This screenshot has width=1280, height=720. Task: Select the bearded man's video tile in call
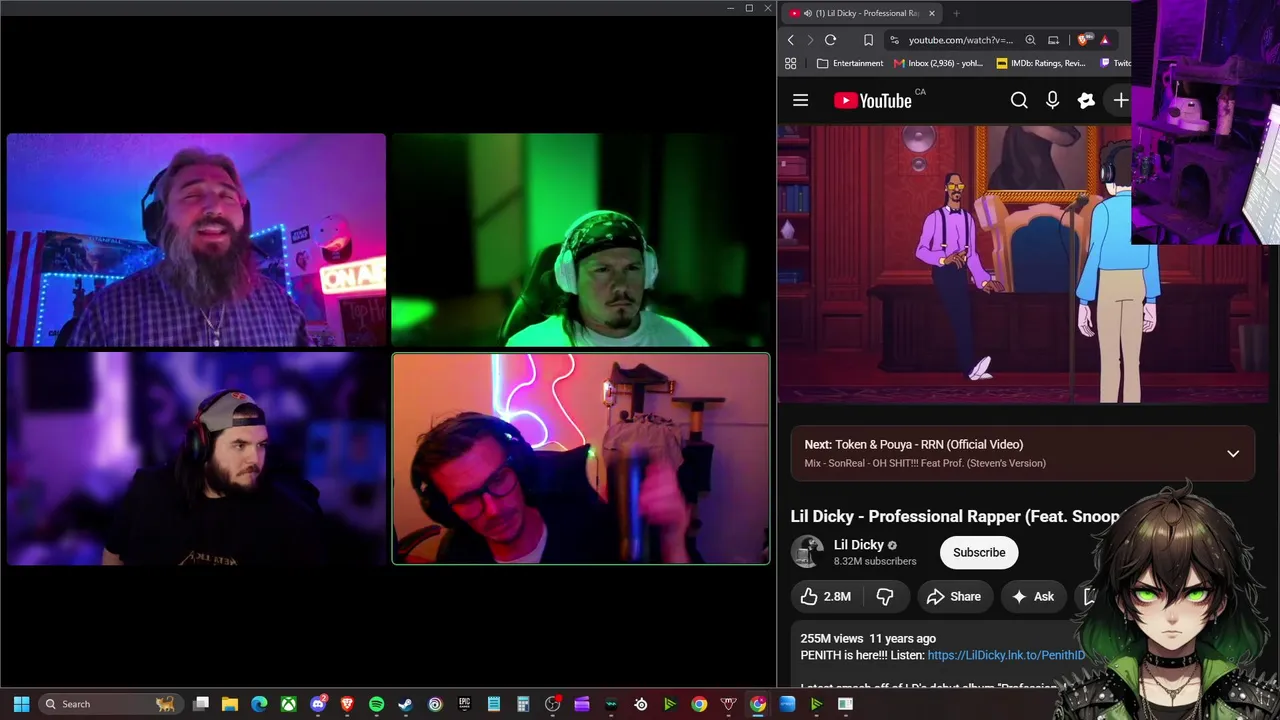(x=196, y=240)
